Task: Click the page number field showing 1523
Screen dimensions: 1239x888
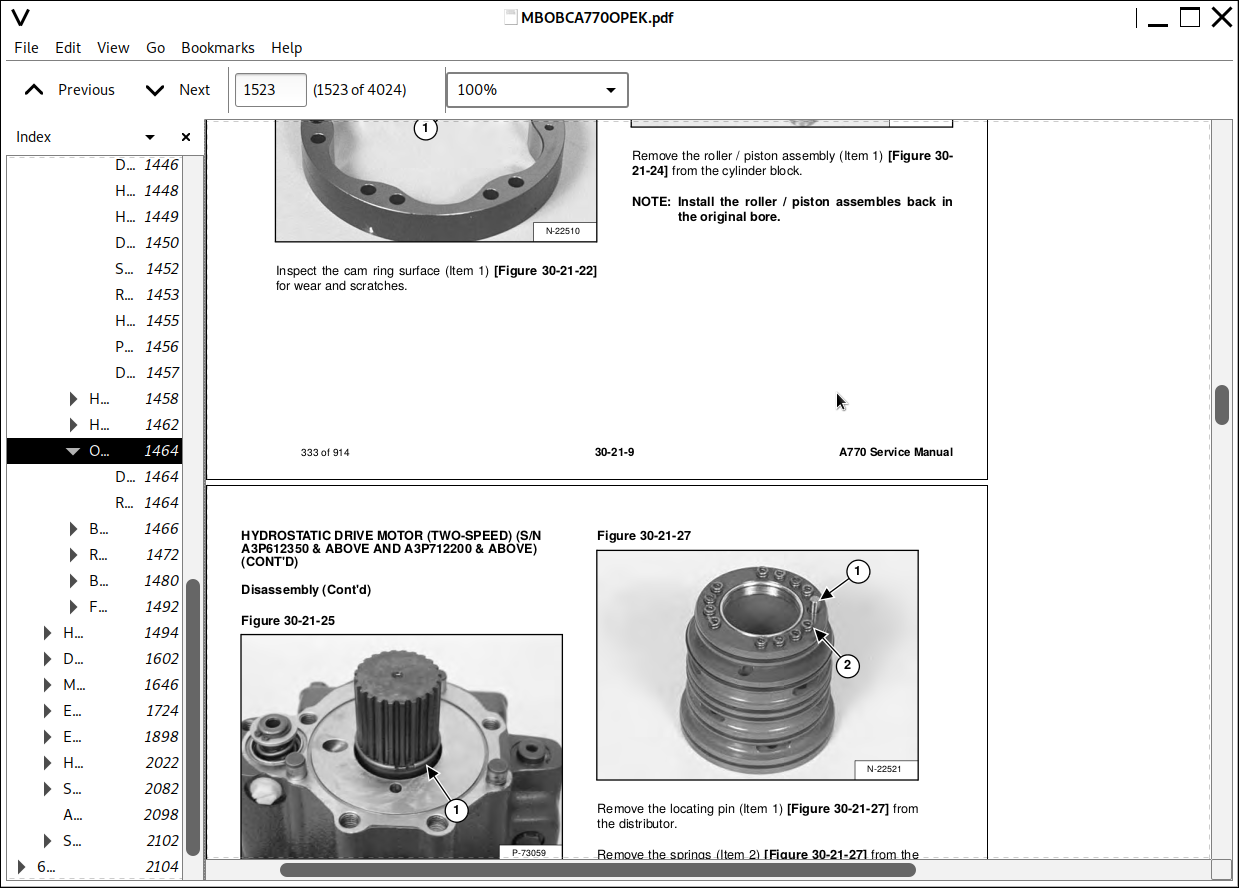Action: click(x=270, y=90)
